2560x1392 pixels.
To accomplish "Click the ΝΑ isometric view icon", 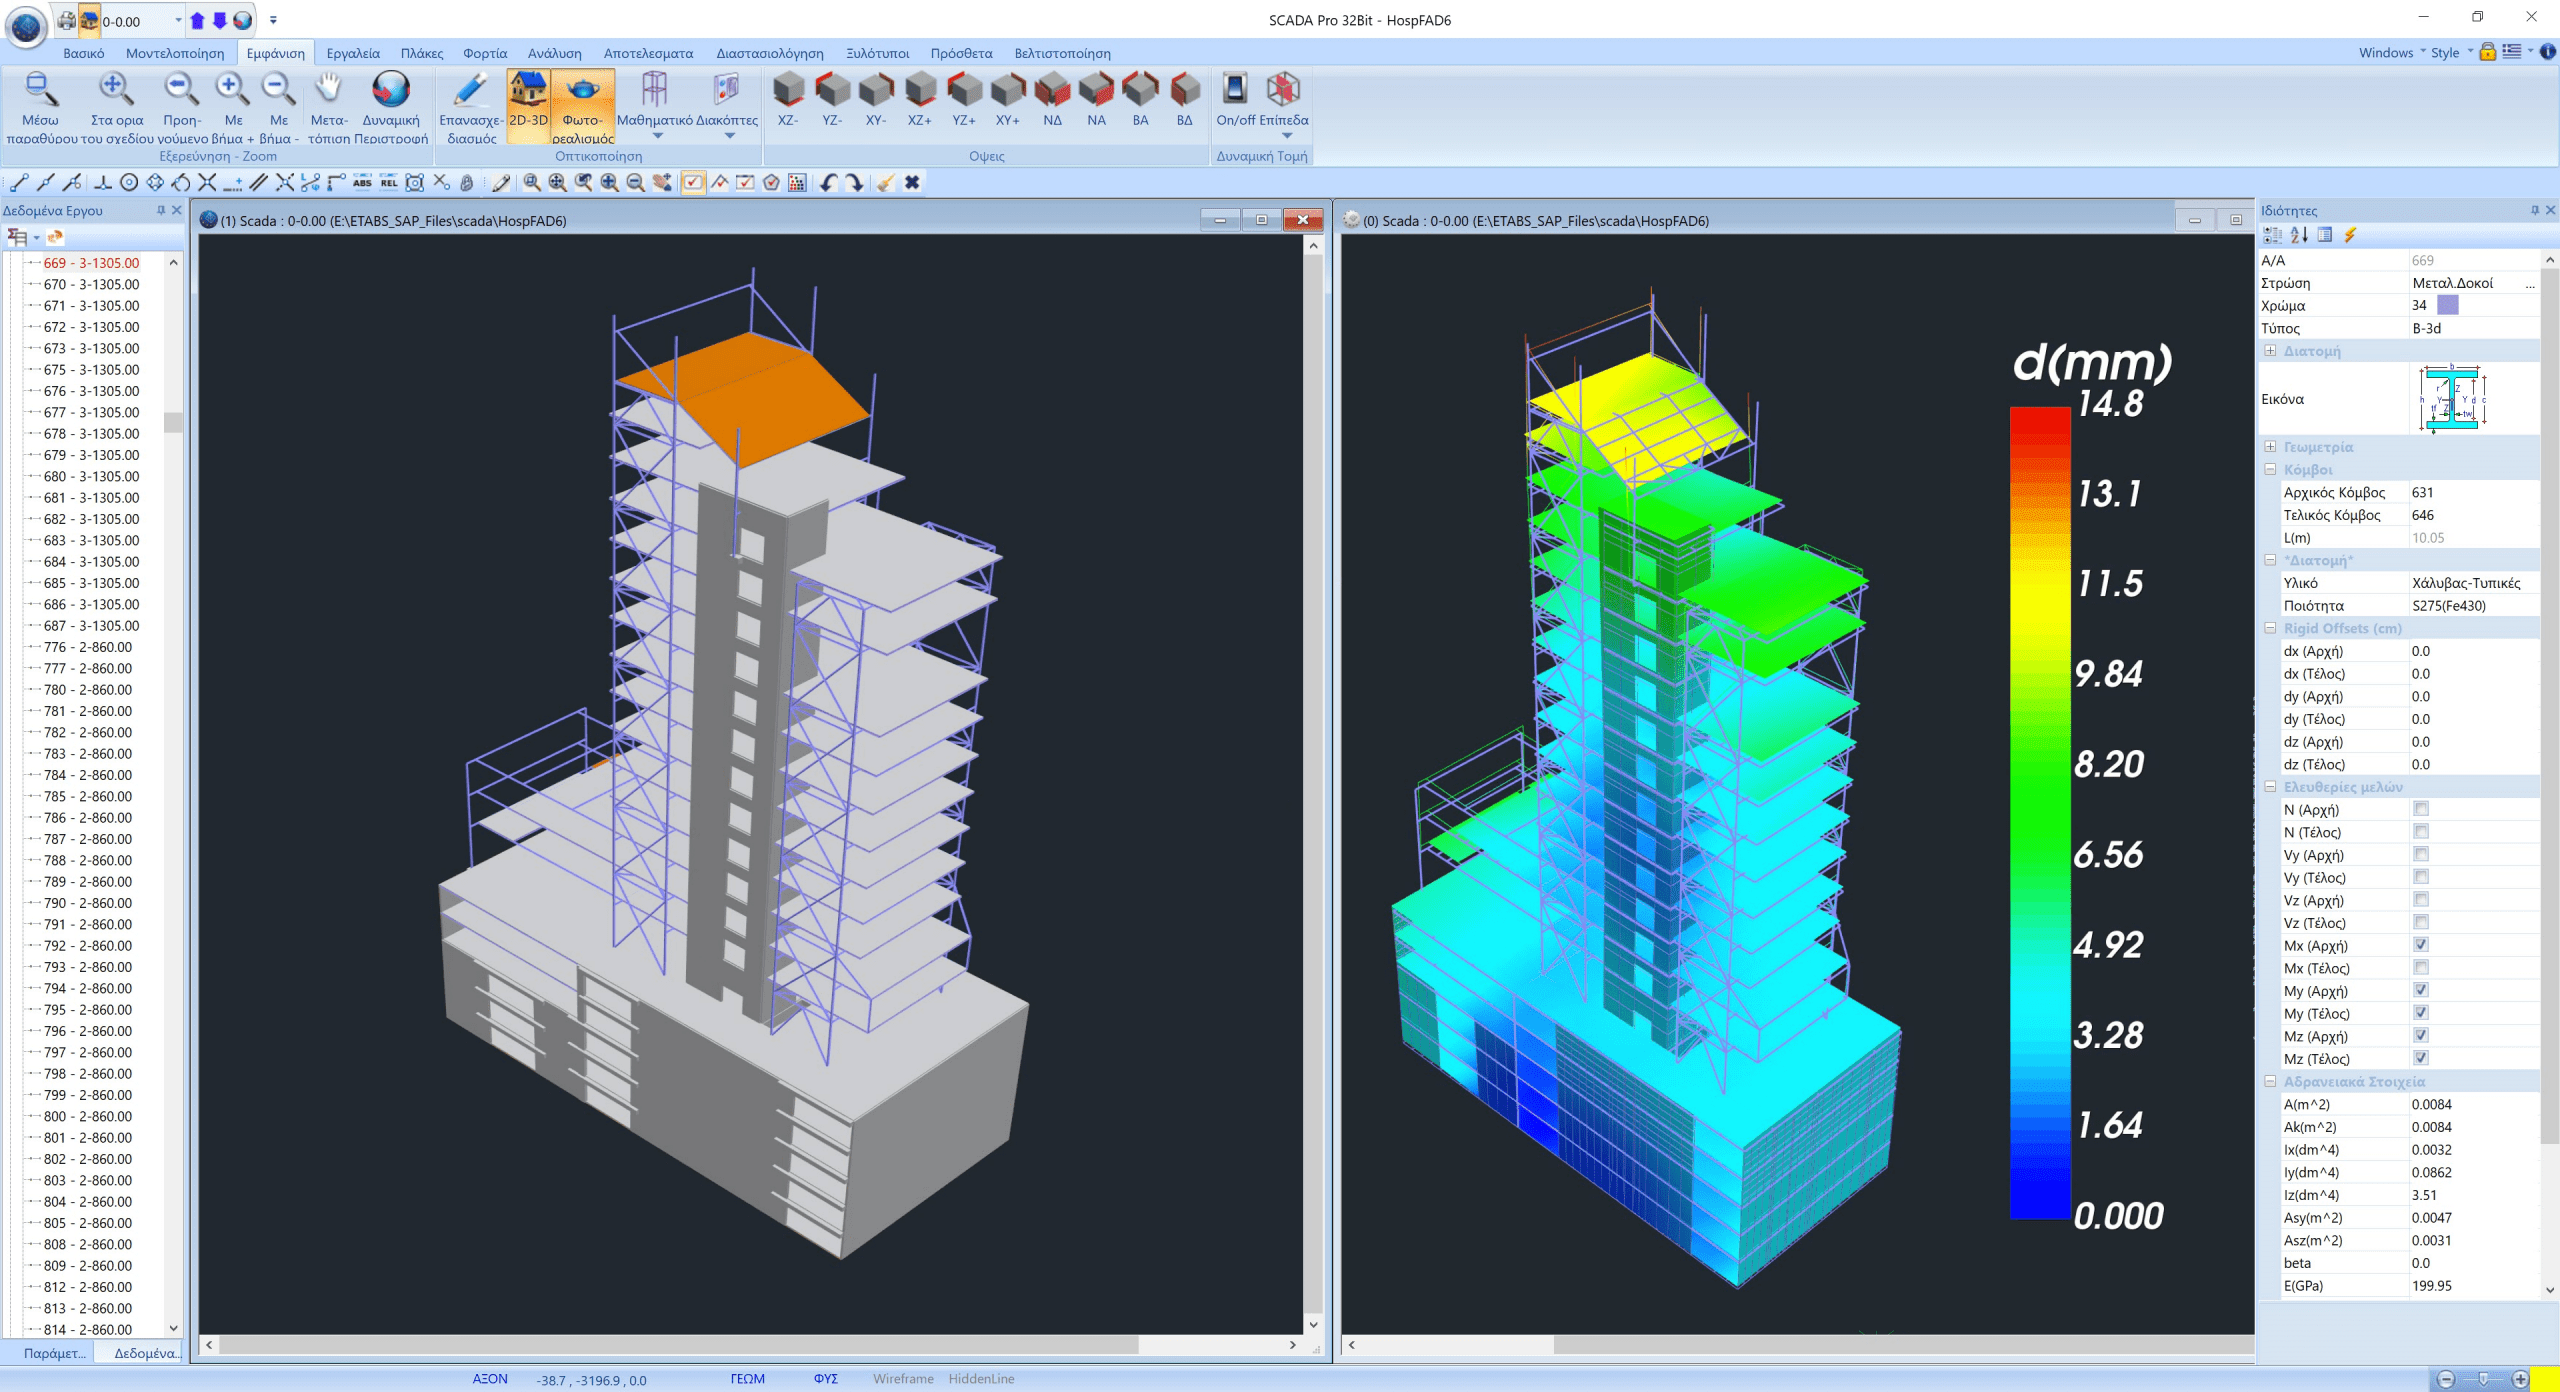I will pyautogui.click(x=1096, y=91).
